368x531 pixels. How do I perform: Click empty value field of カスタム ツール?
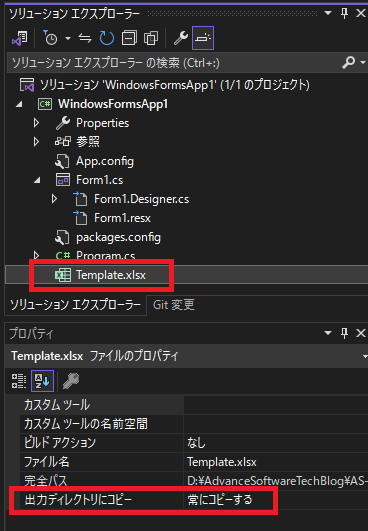coord(276,405)
